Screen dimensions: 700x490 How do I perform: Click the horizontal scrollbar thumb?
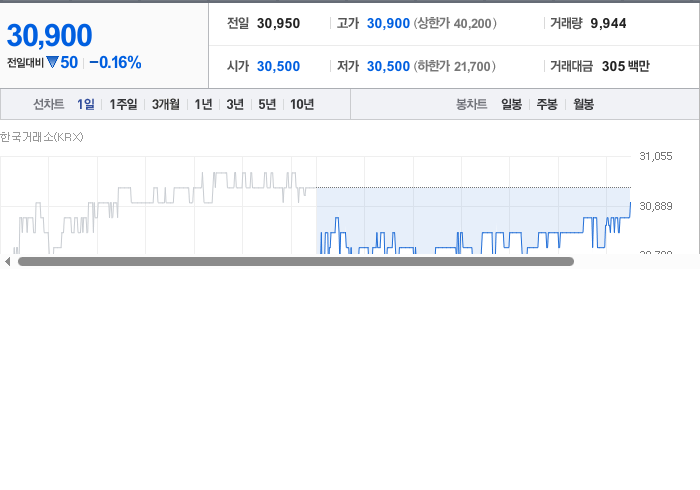(x=296, y=262)
